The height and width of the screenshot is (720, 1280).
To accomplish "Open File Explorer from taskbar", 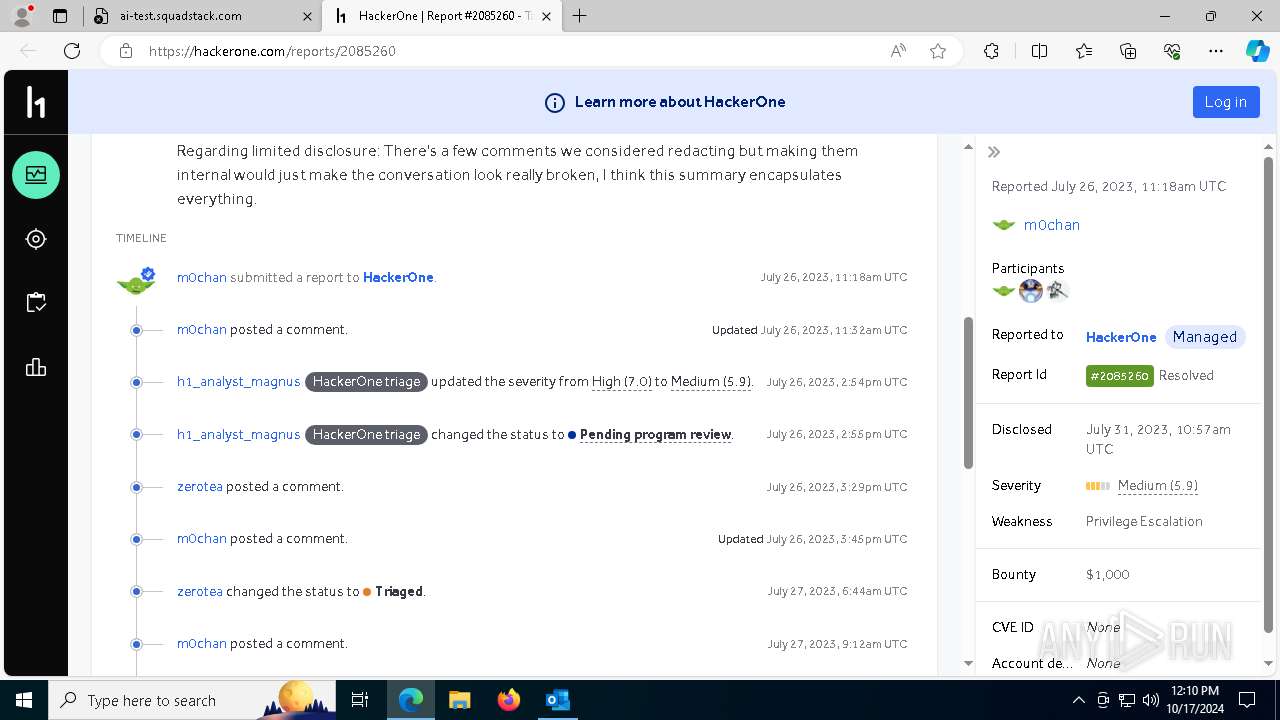I will click(460, 700).
